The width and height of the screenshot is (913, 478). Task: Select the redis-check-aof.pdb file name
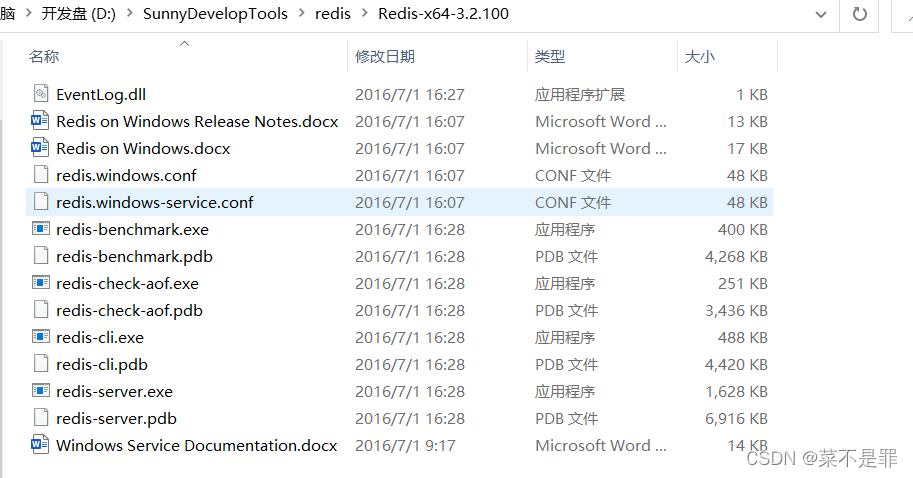129,310
